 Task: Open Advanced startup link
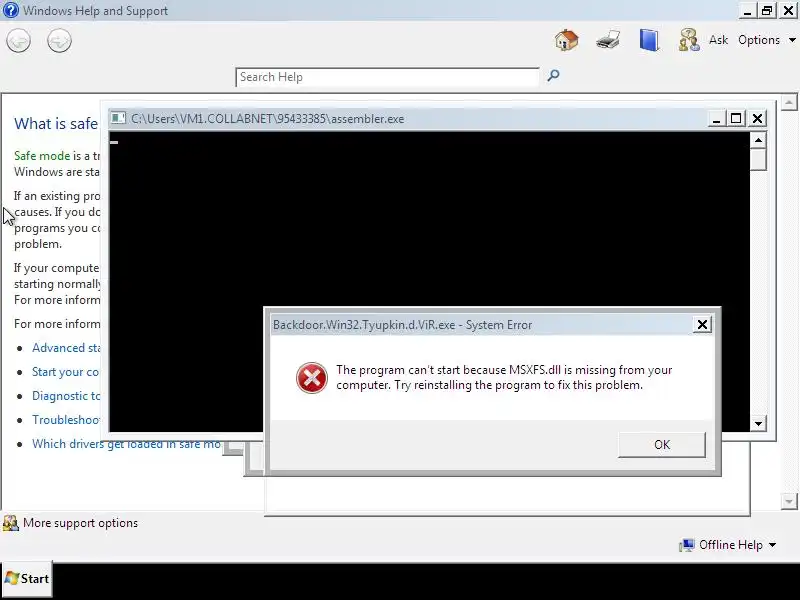pyautogui.click(x=66, y=348)
